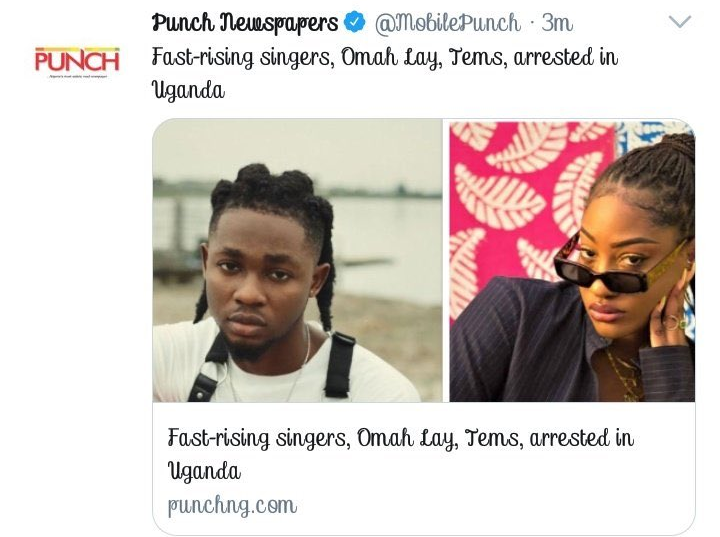Open the left photo of the man in suspenders
Viewport: 720px width, 537px height.
(298, 260)
